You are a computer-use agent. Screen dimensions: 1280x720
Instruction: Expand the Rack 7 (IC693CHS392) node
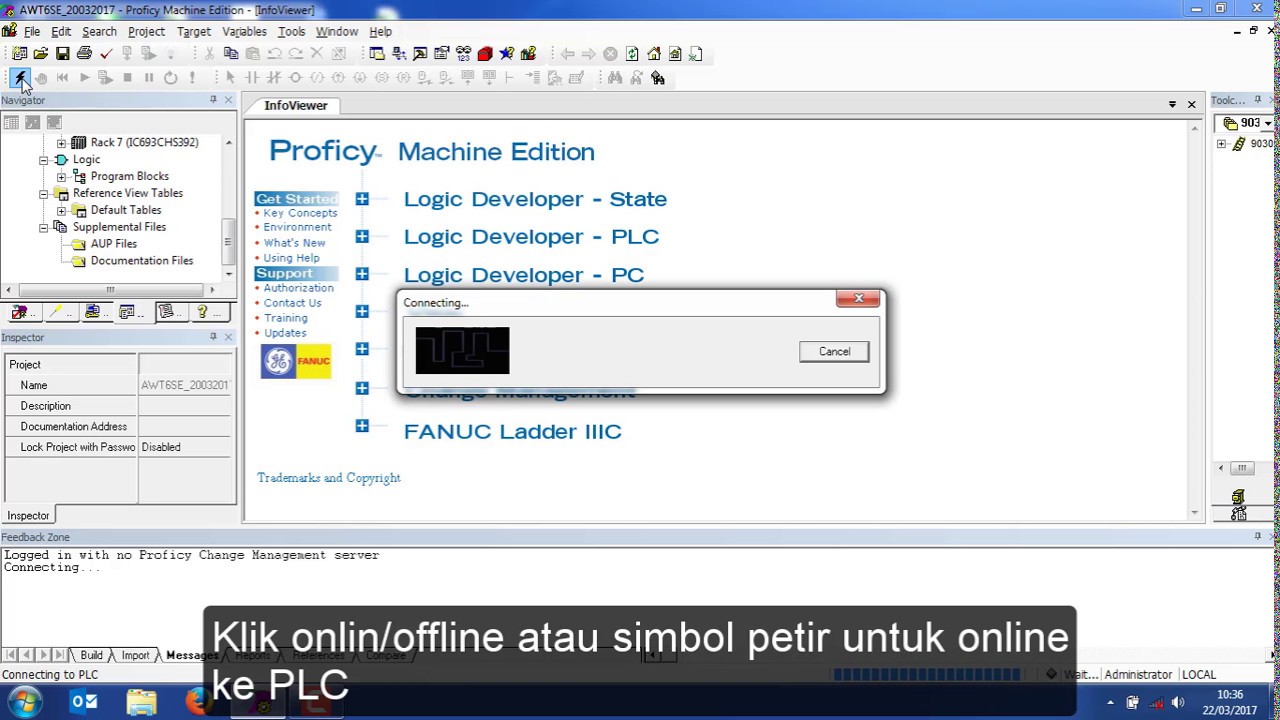coord(61,143)
